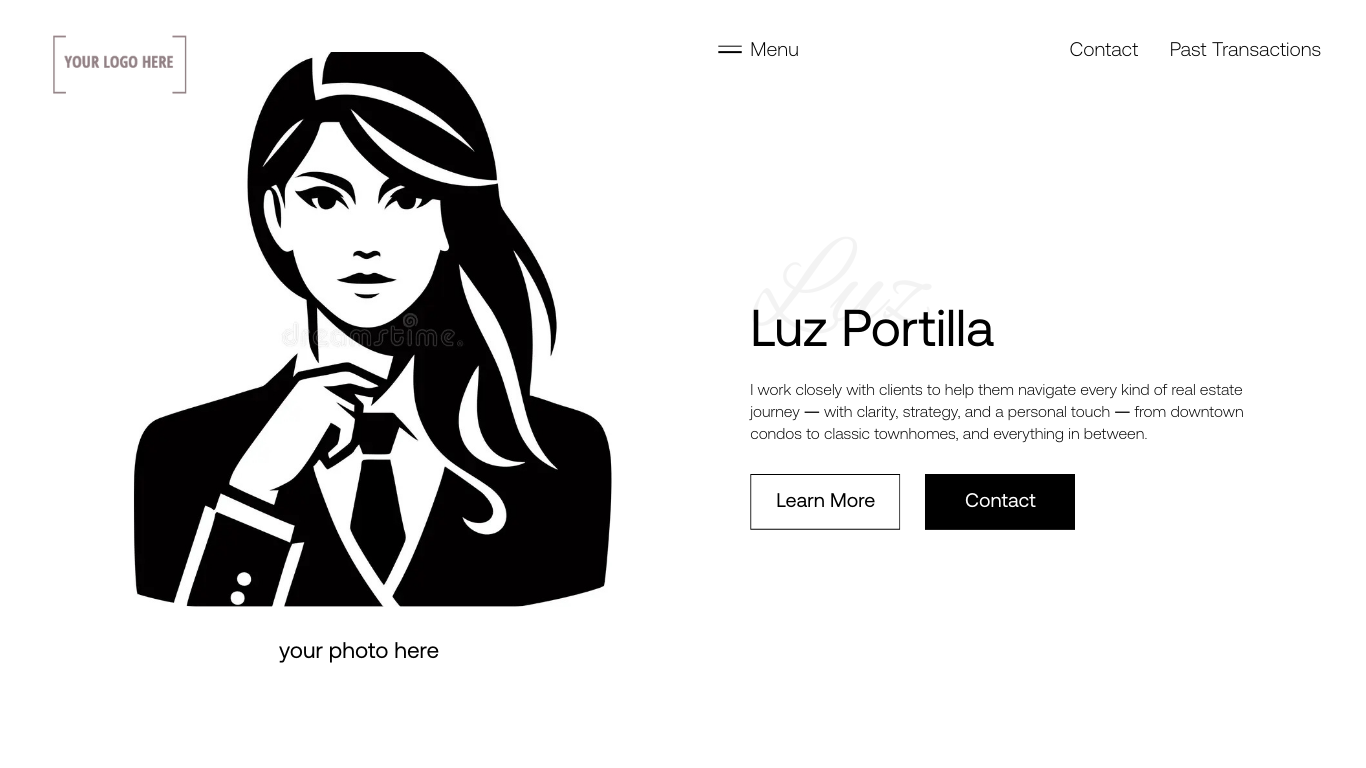1366x768 pixels.
Task: Click the real estate journey description paragraph
Action: pos(997,412)
